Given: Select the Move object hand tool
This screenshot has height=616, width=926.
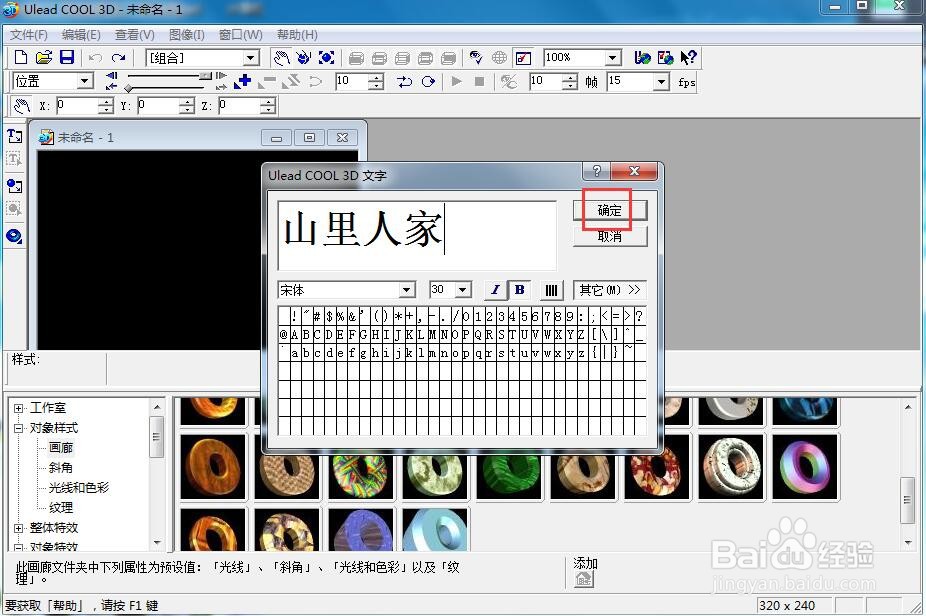Looking at the screenshot, I should 281,58.
